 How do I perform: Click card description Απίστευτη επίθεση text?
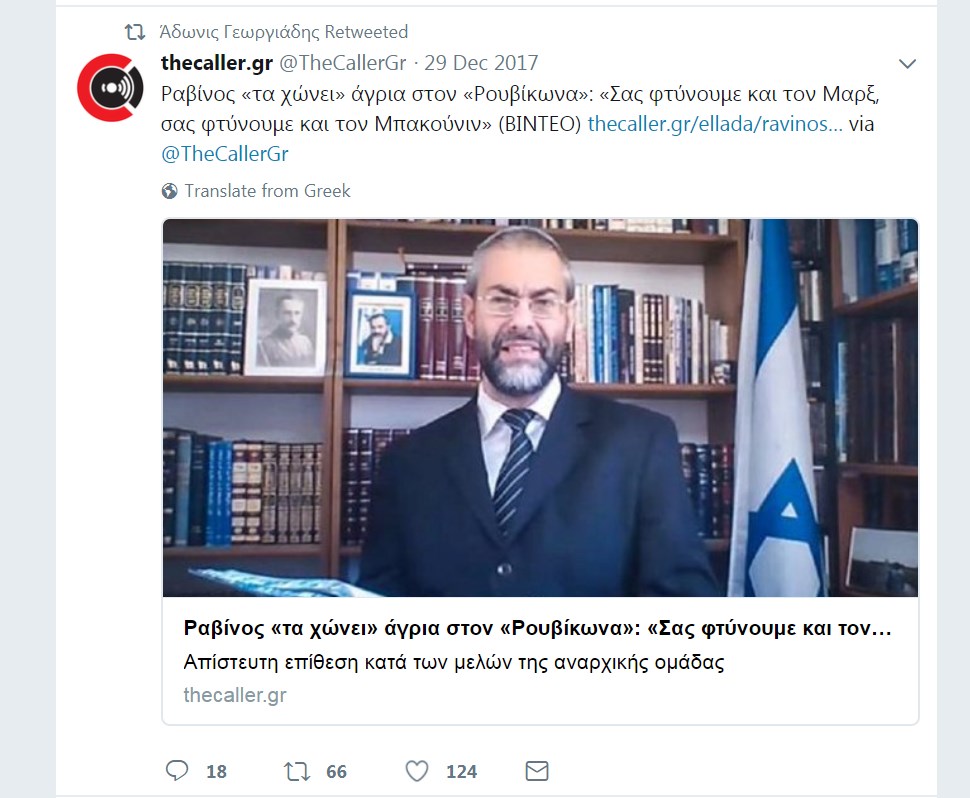453,663
